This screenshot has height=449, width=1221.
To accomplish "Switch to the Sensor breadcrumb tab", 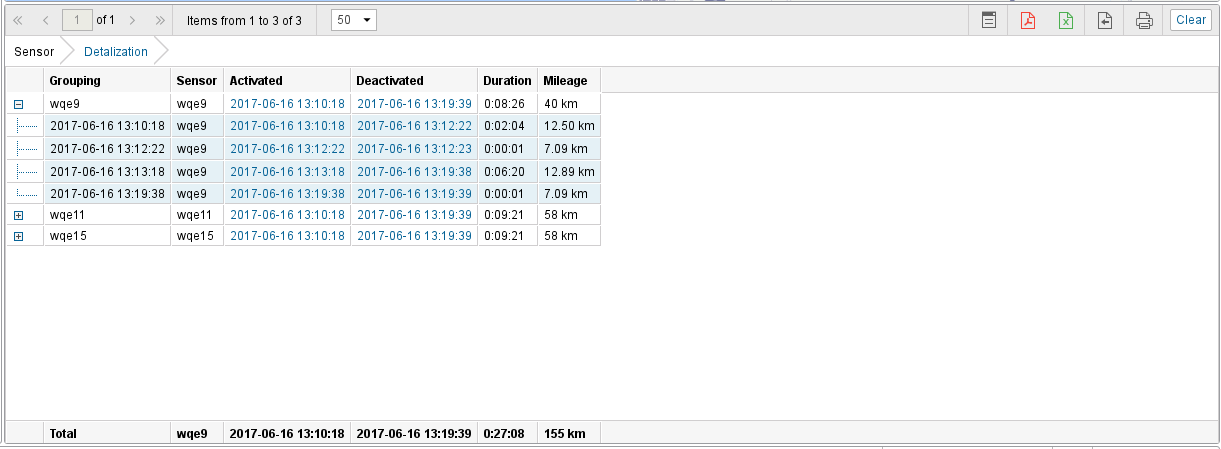I will pos(34,52).
